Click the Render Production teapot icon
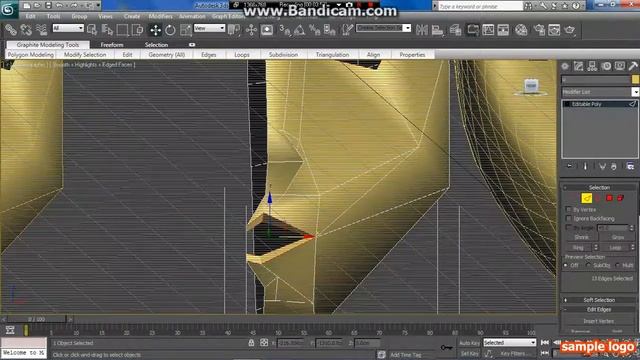The height and width of the screenshot is (360, 640). coord(570,30)
